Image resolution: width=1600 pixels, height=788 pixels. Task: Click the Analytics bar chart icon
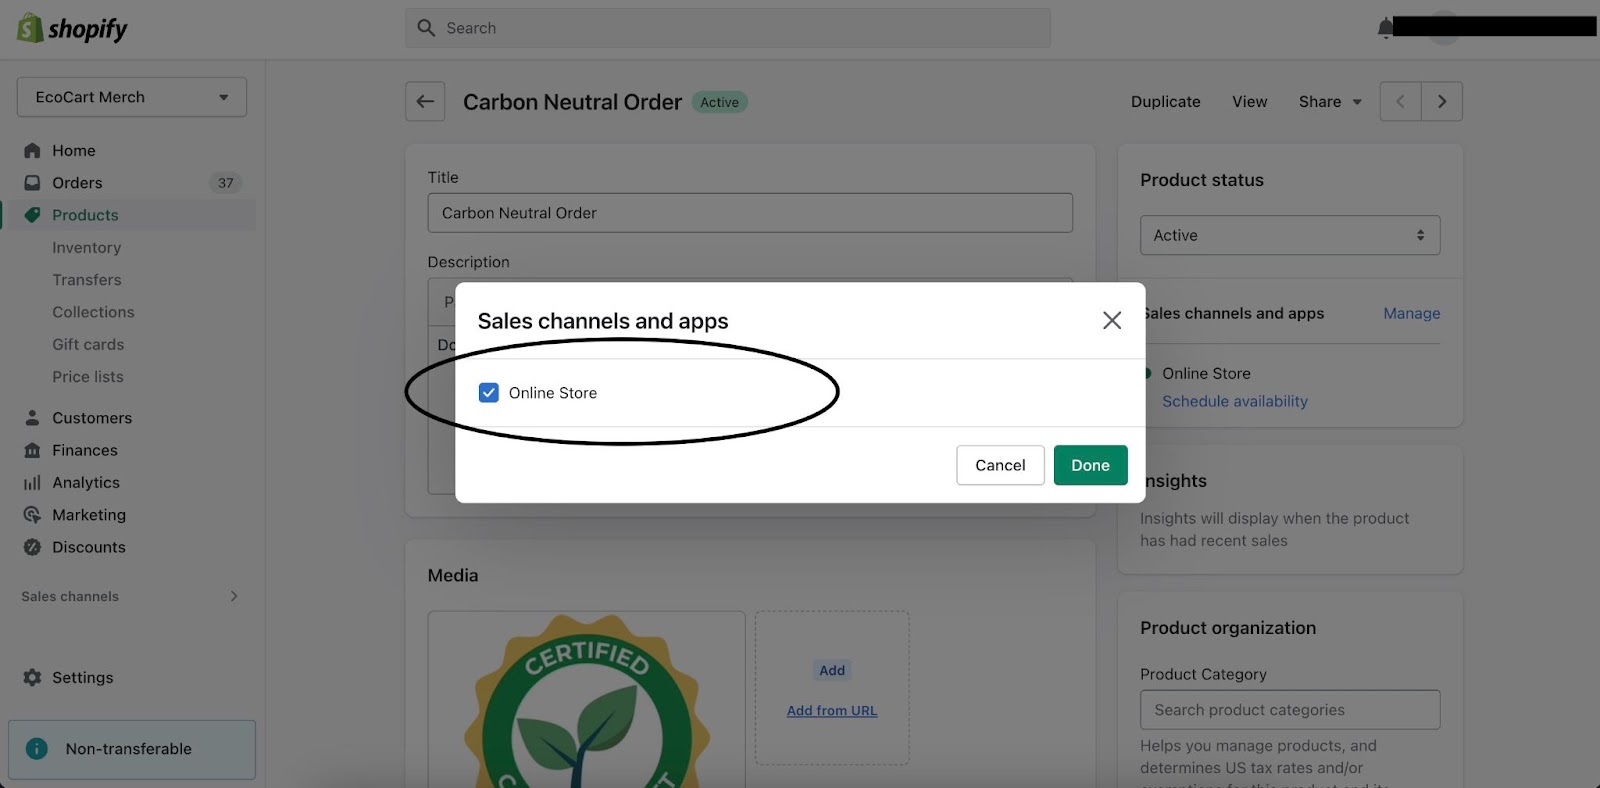point(32,483)
